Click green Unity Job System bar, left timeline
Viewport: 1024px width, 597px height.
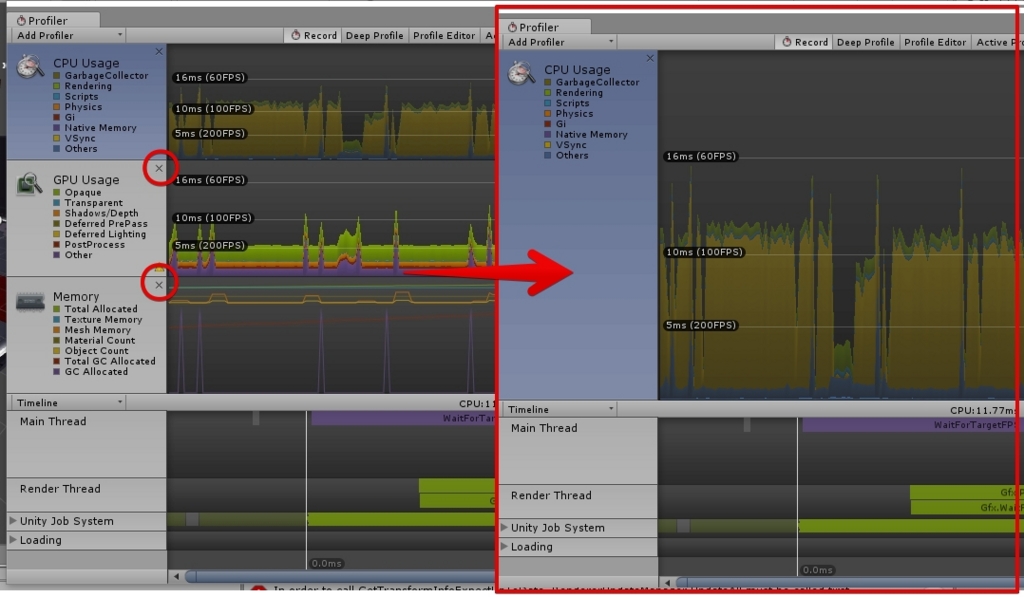(400, 519)
